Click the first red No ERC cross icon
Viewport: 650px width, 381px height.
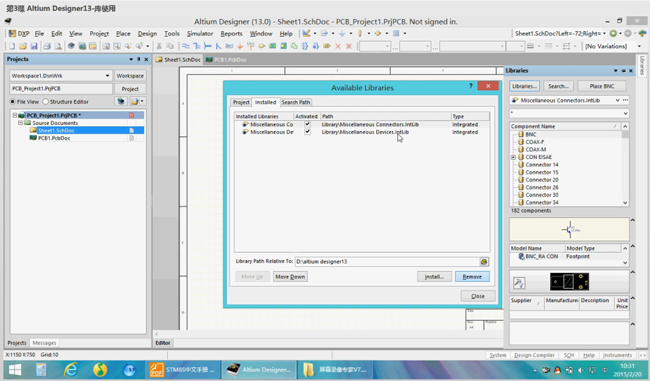click(x=338, y=46)
